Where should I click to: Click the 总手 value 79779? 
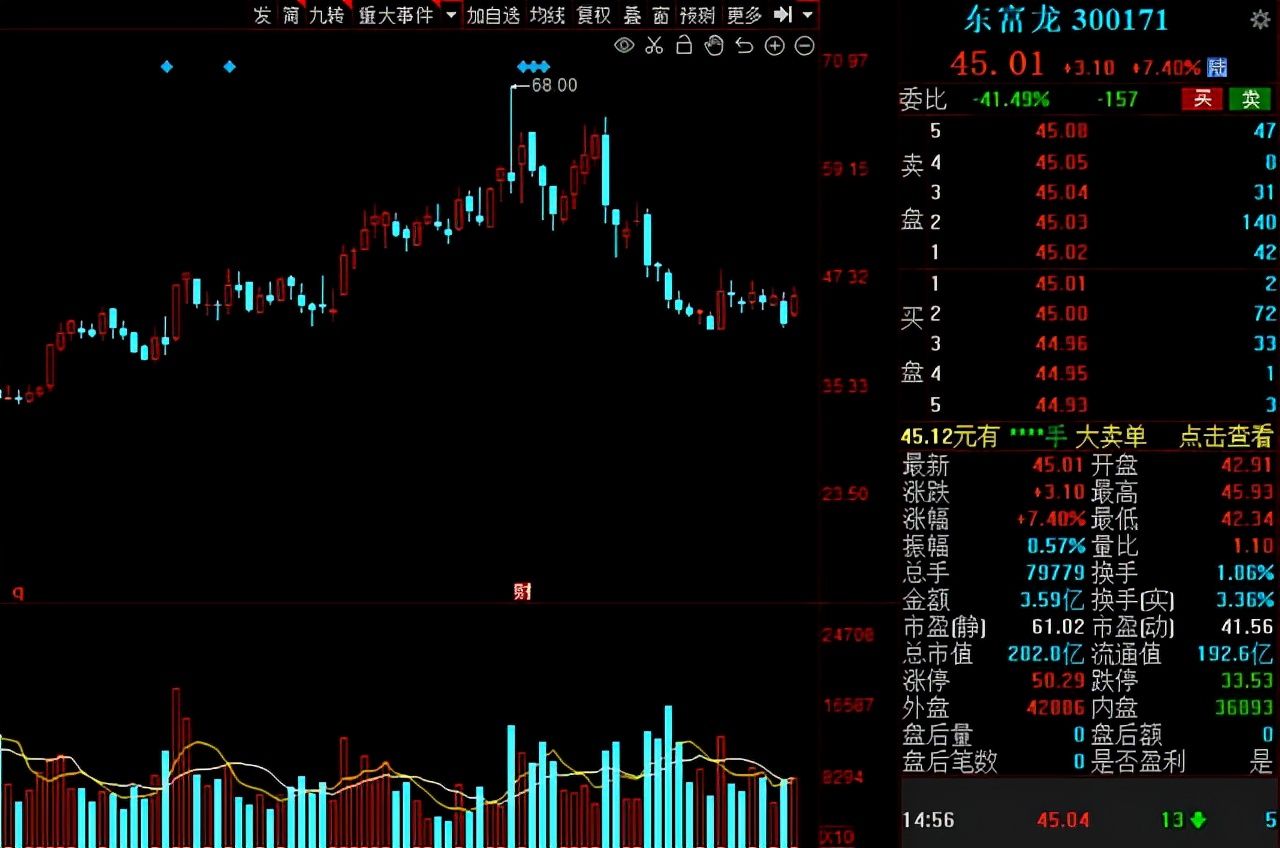pyautogui.click(x=1054, y=573)
